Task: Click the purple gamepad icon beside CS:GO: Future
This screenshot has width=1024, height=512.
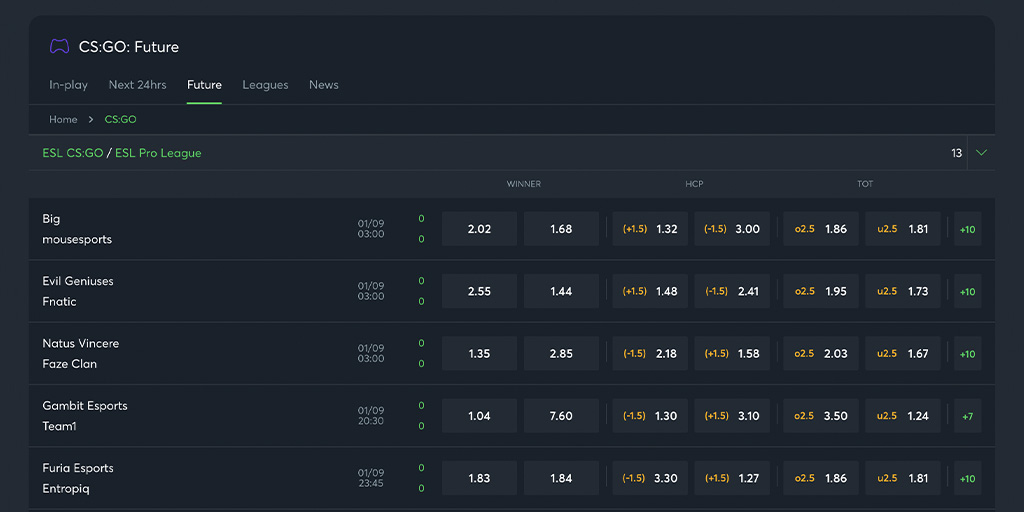Action: (59, 46)
